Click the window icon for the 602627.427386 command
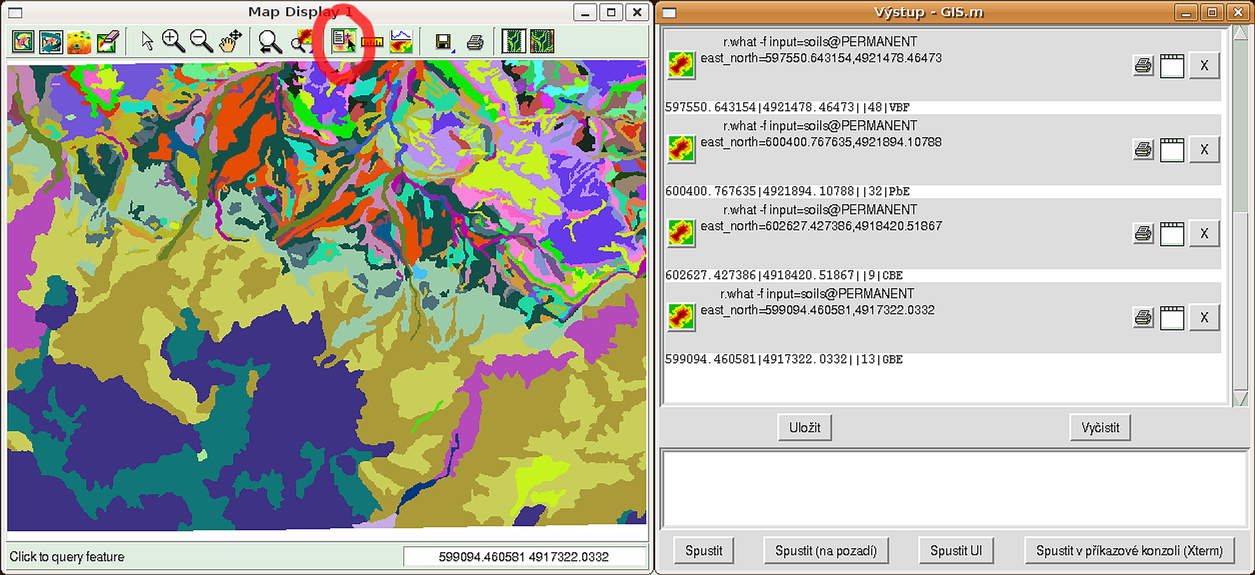The width and height of the screenshot is (1255, 575). [1172, 234]
